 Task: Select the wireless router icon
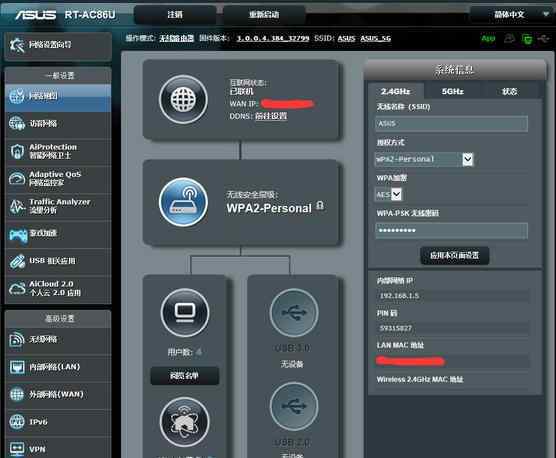click(183, 202)
